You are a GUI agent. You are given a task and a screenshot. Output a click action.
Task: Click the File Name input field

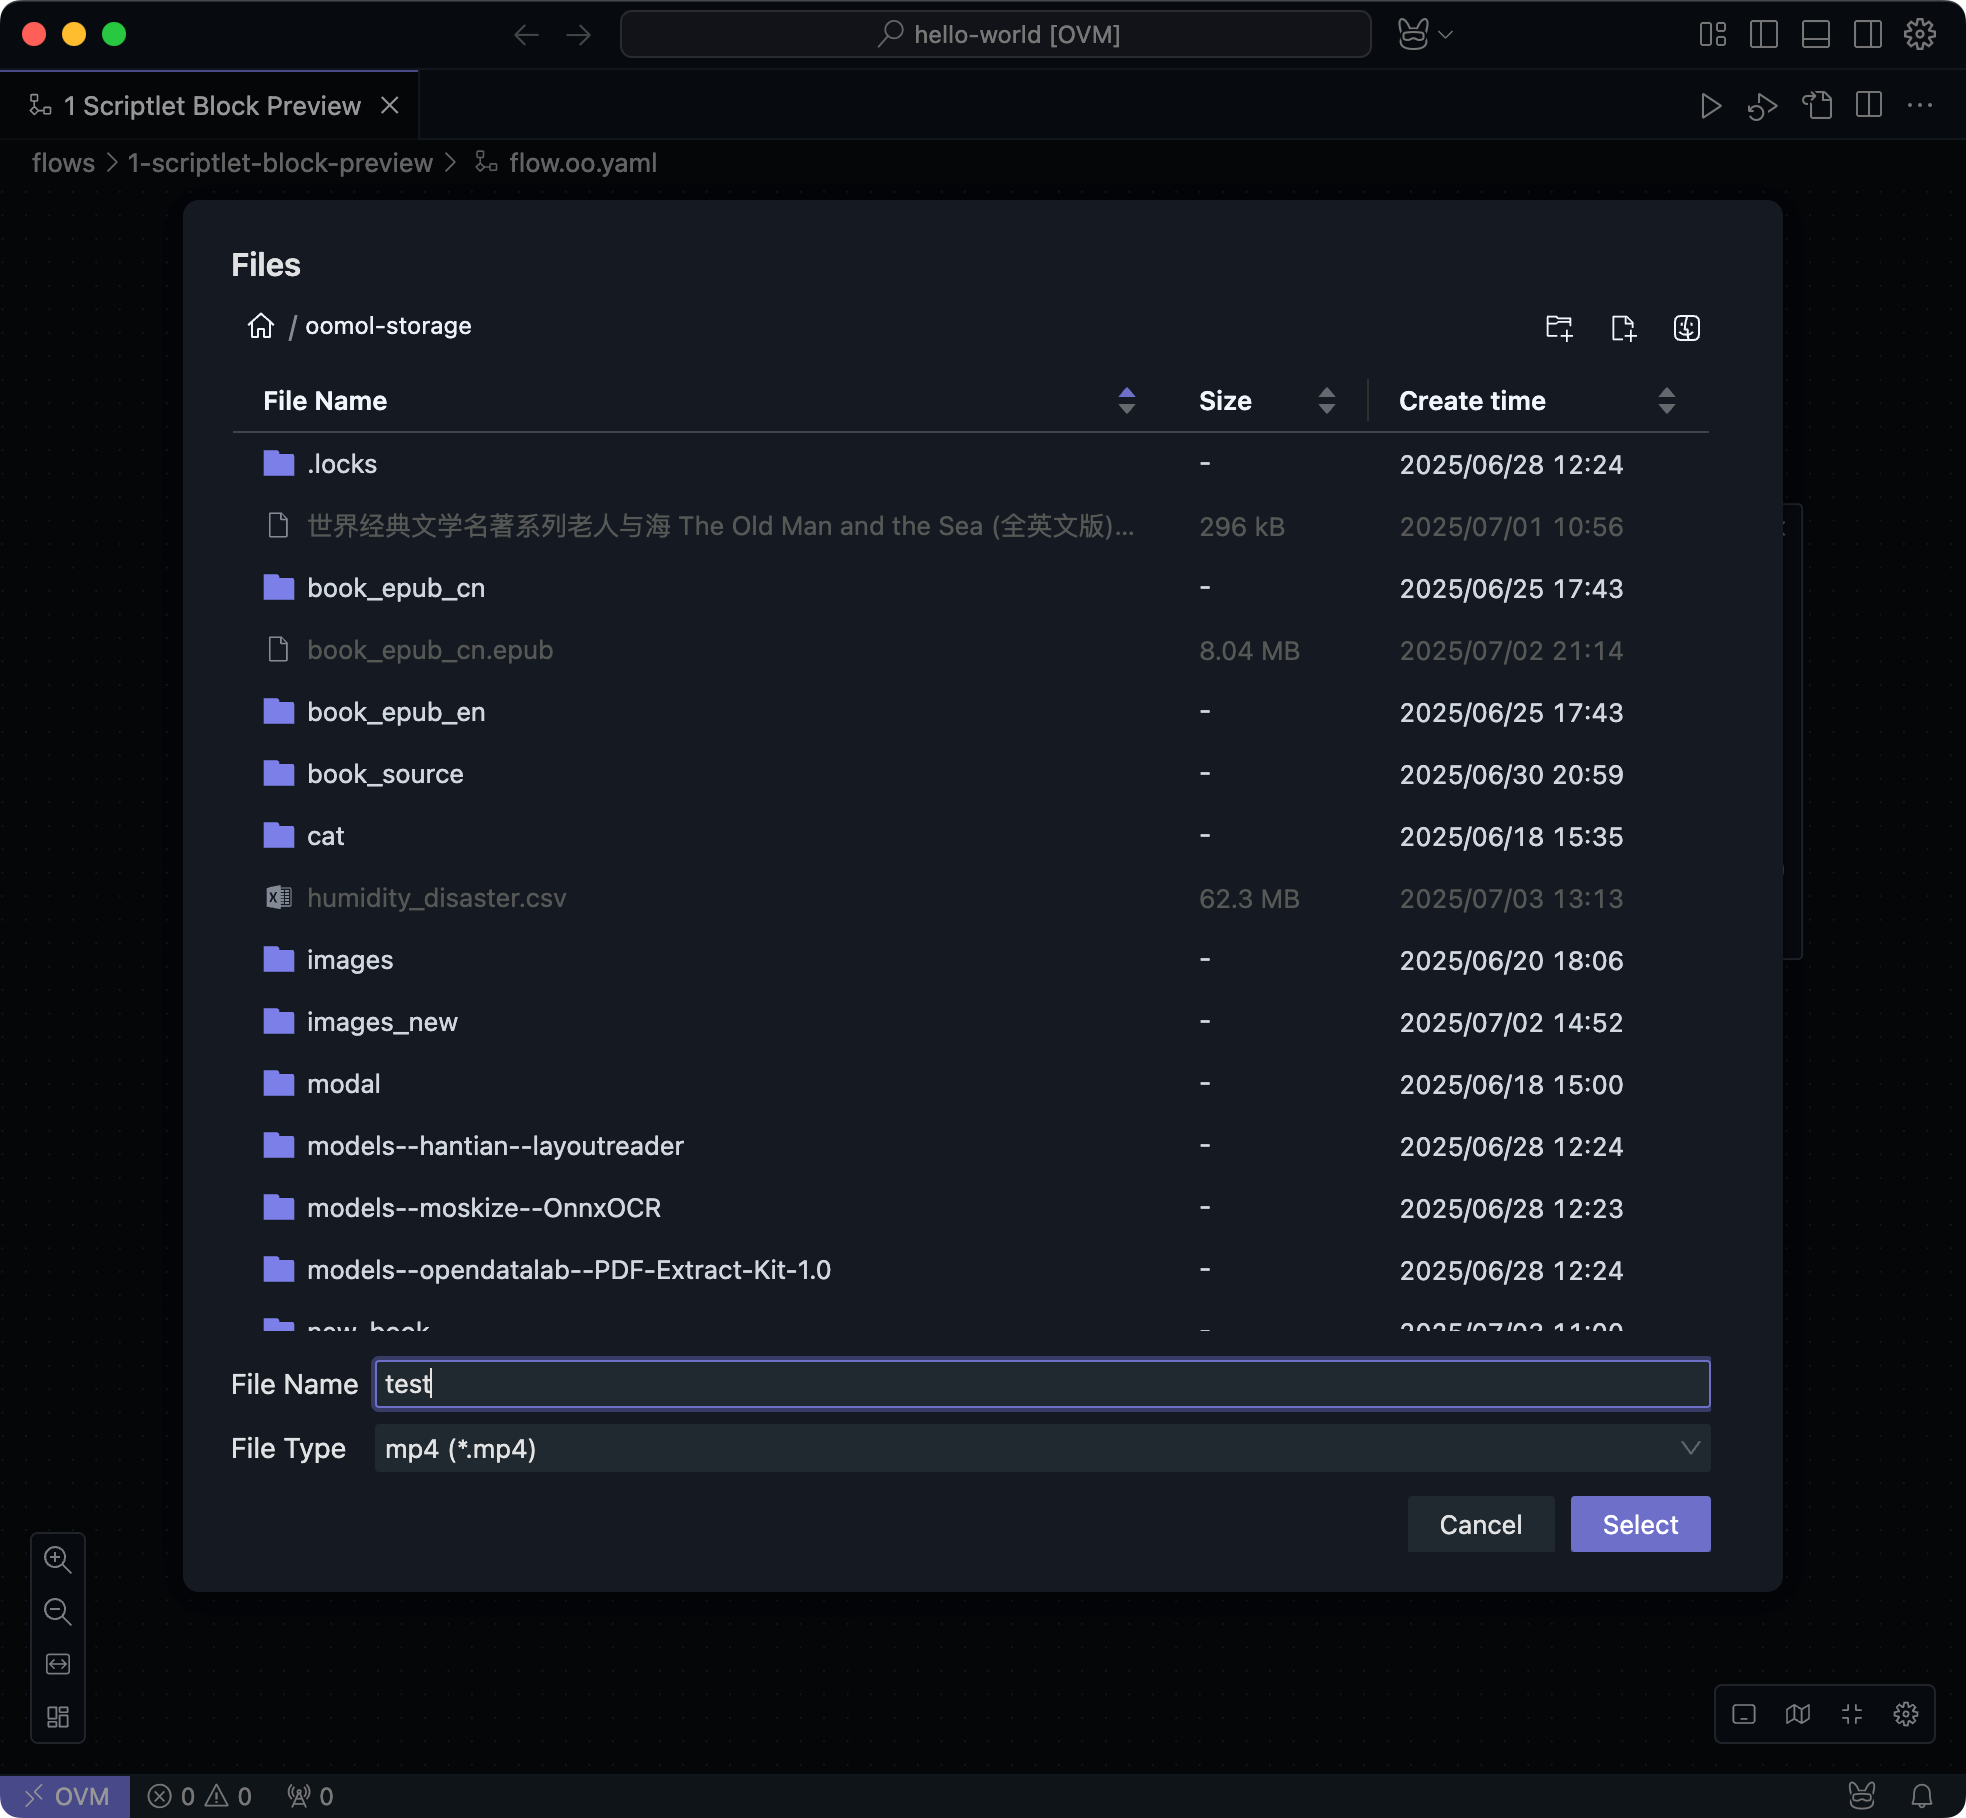[1041, 1385]
